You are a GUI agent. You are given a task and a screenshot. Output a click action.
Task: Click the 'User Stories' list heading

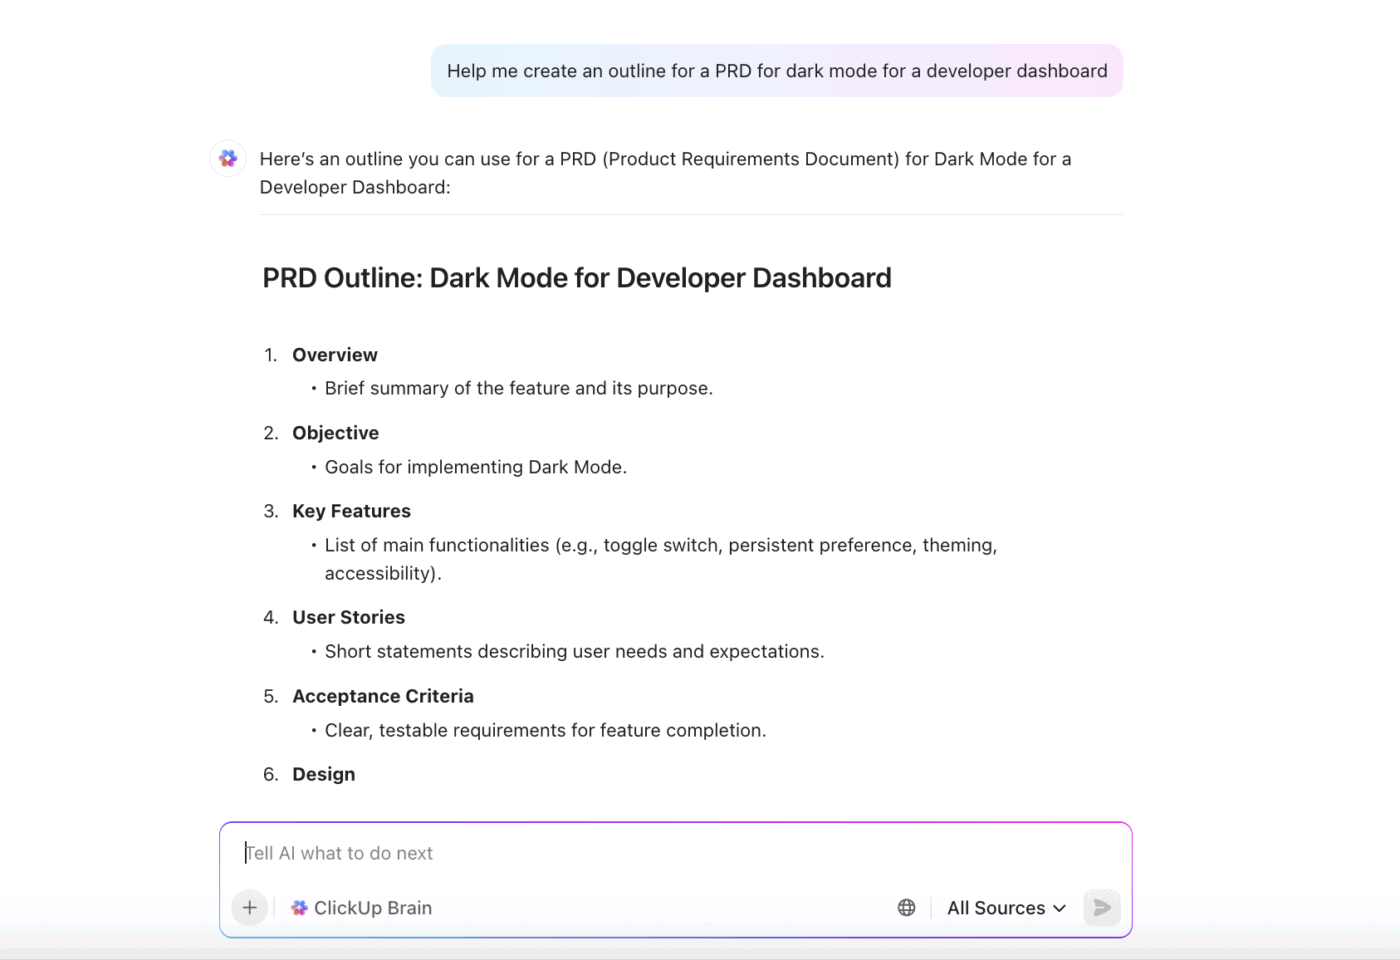[349, 617]
